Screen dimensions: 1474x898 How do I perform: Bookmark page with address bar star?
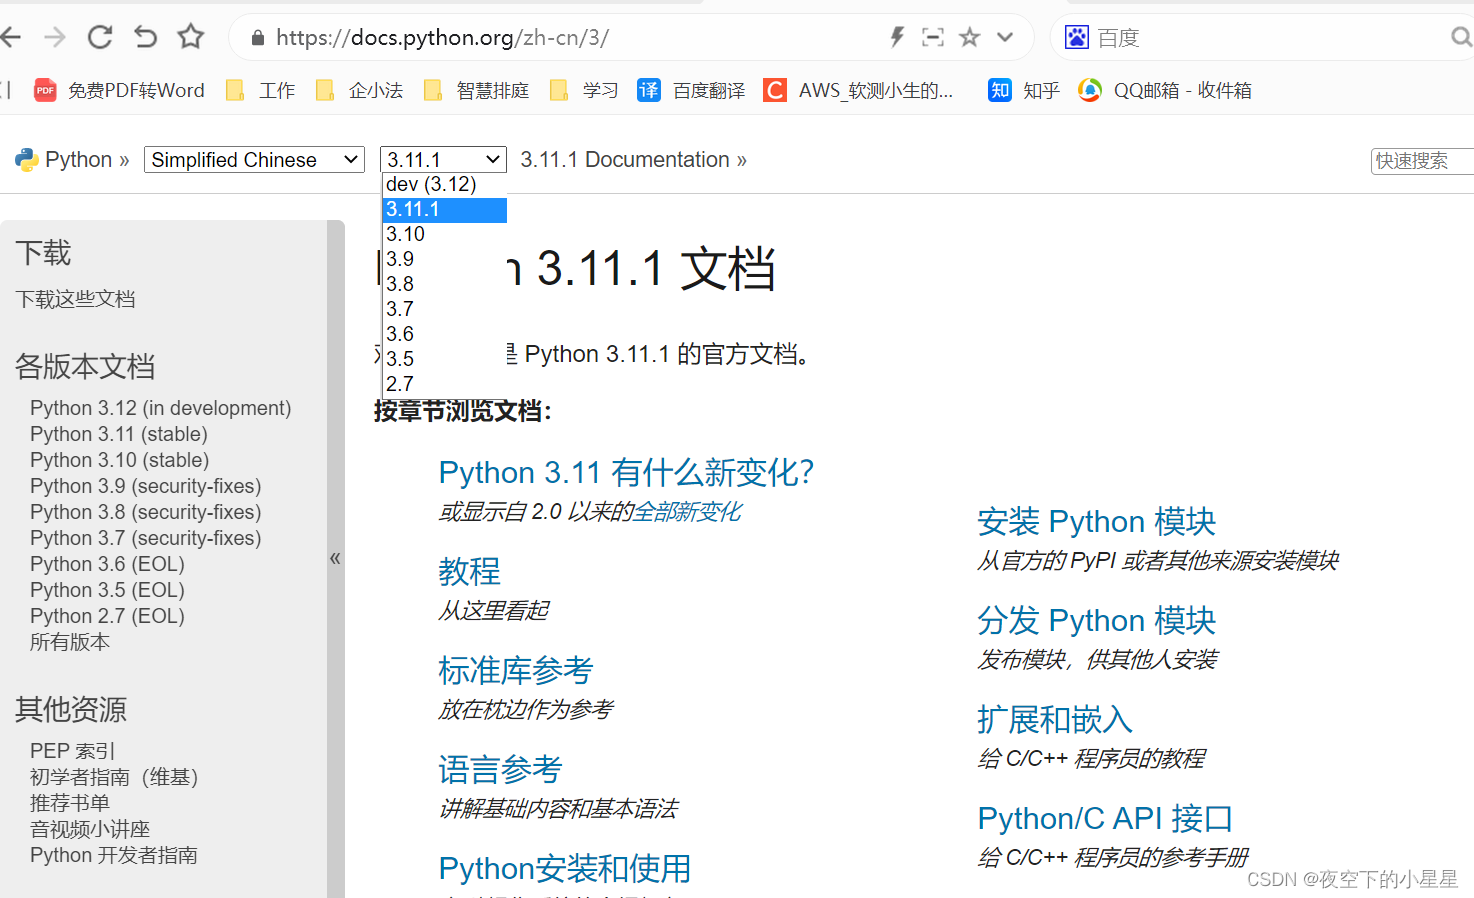pos(969,37)
